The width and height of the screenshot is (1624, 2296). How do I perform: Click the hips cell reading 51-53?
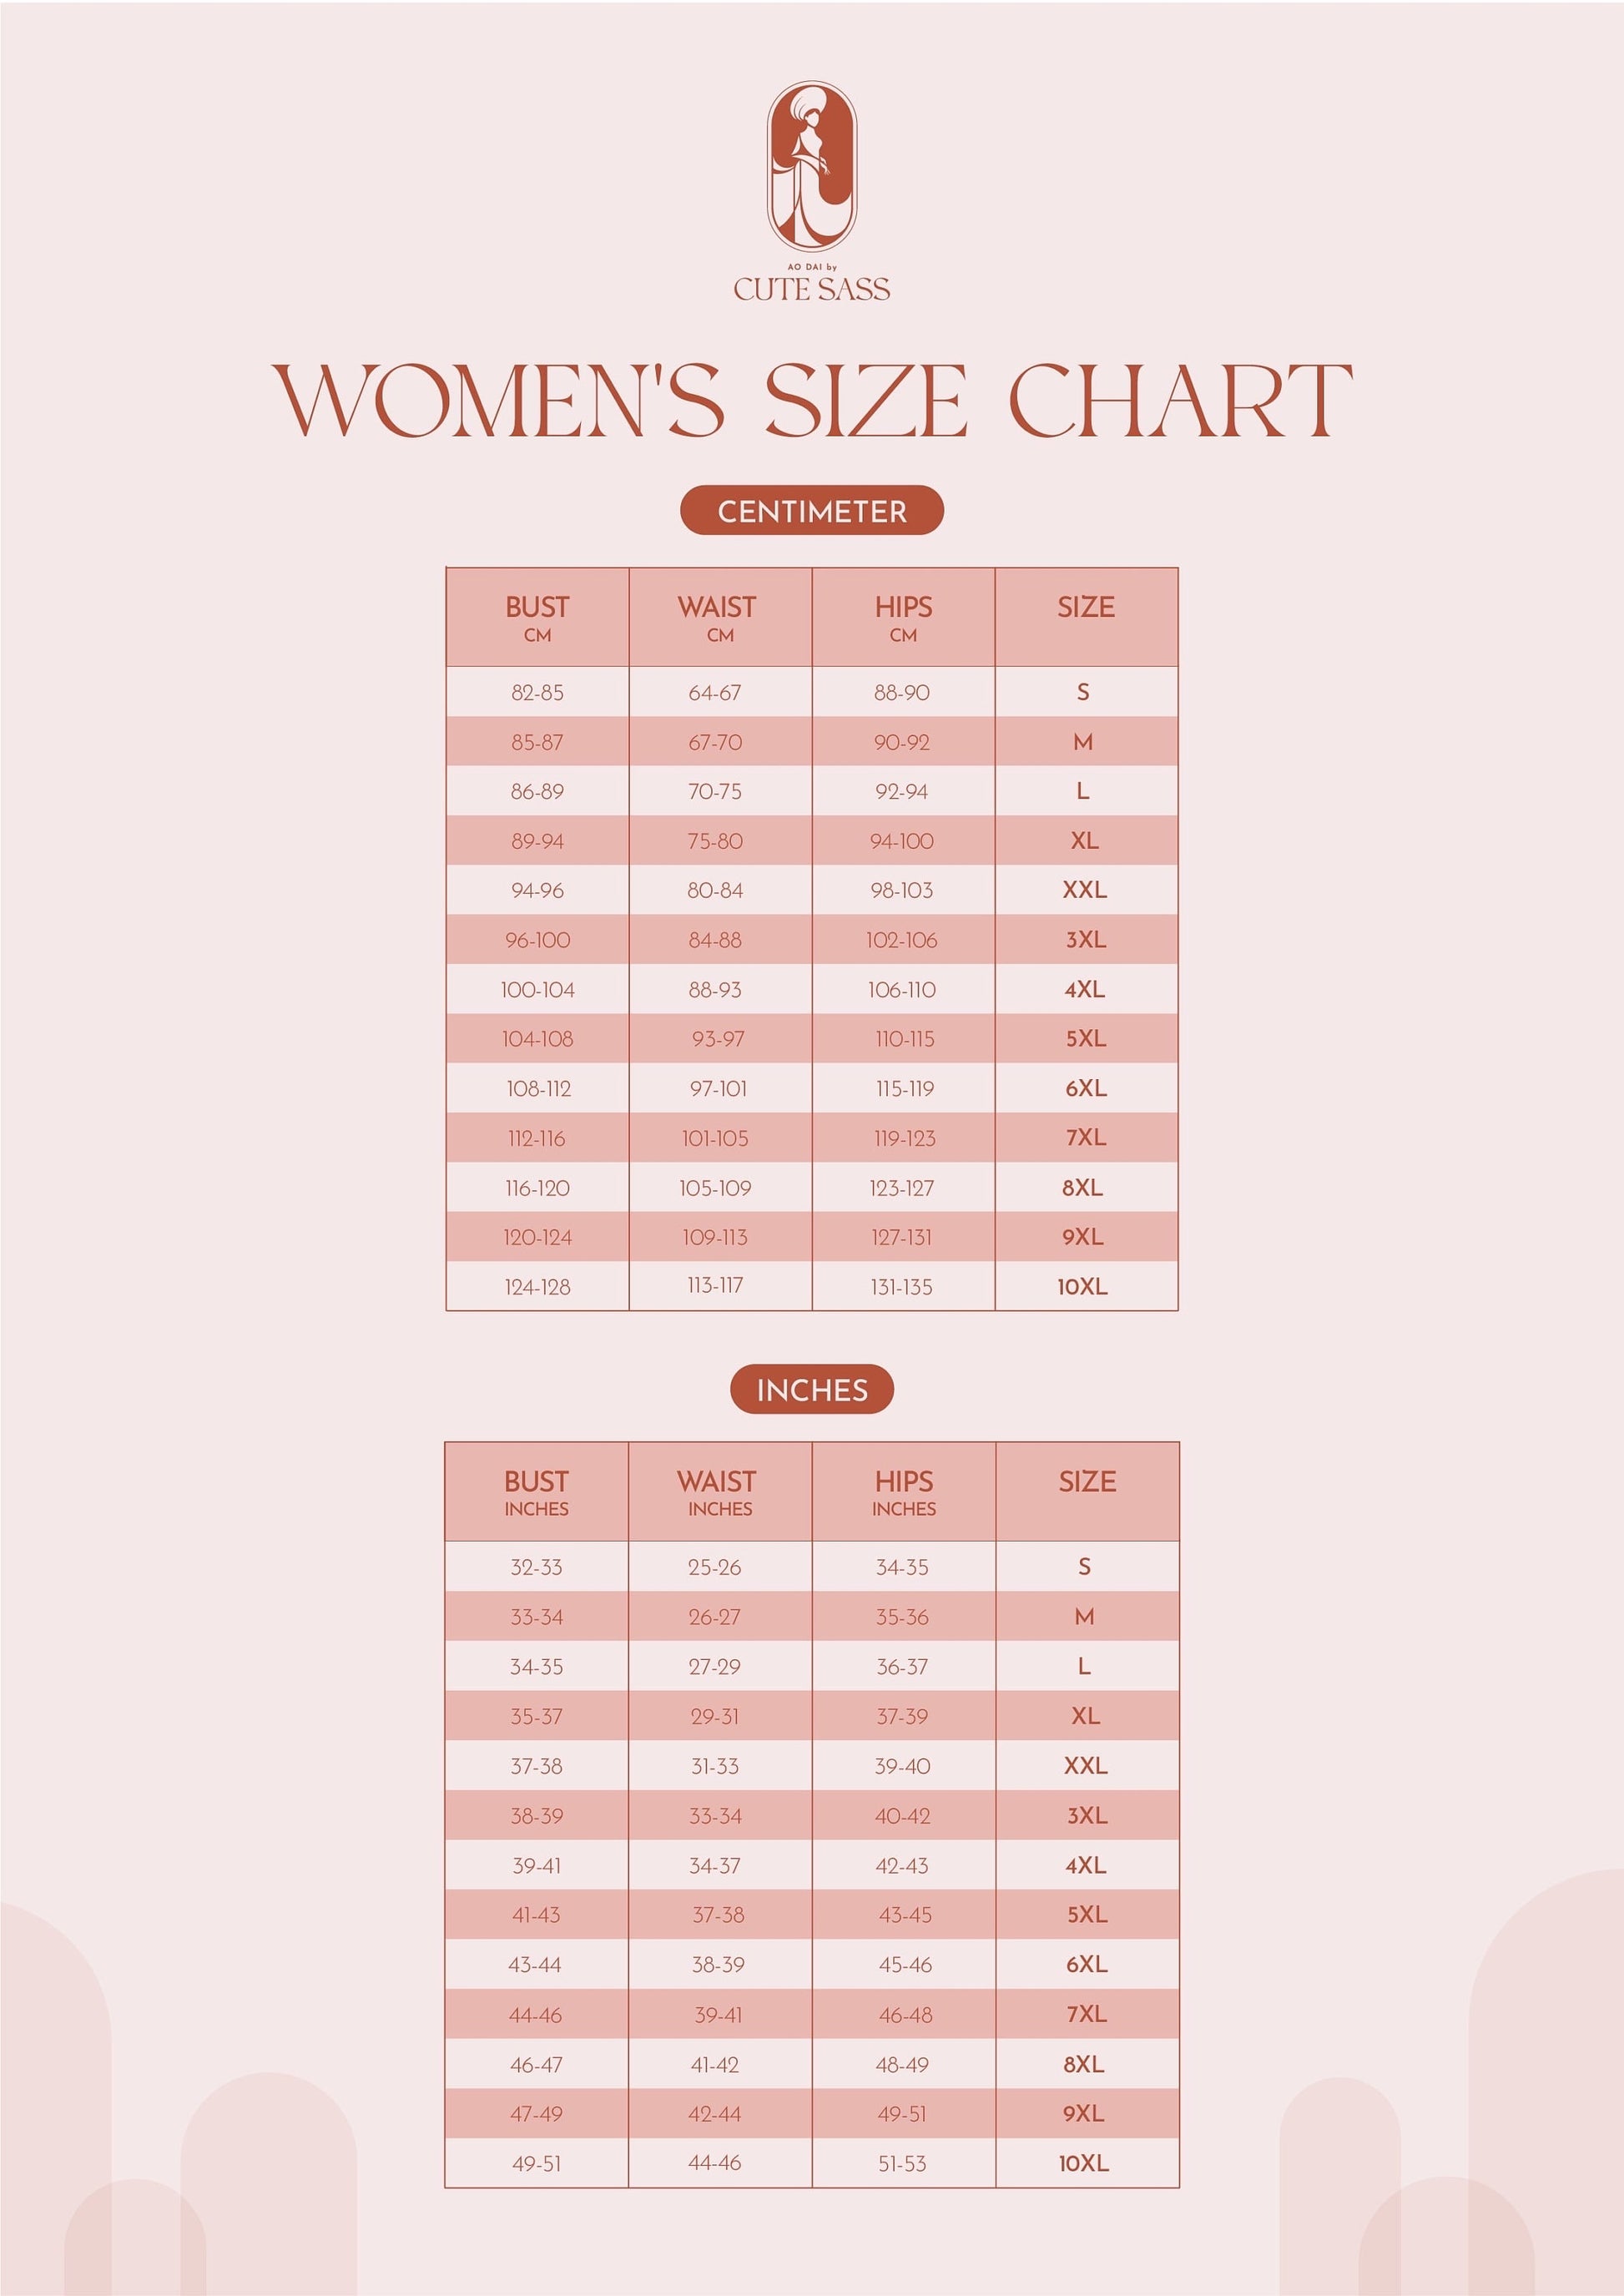[902, 2163]
